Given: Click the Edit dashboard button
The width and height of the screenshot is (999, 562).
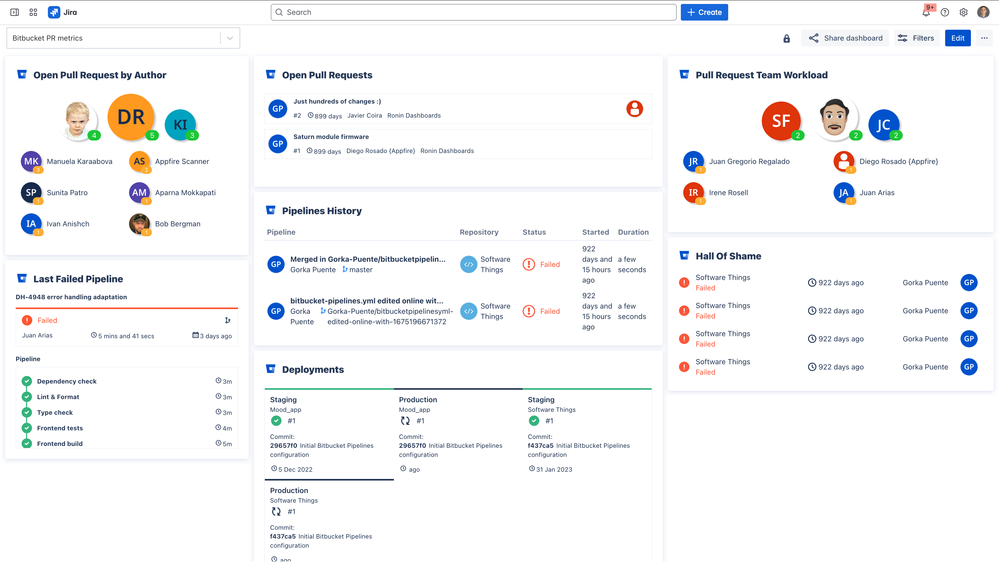Looking at the screenshot, I should (x=958, y=38).
